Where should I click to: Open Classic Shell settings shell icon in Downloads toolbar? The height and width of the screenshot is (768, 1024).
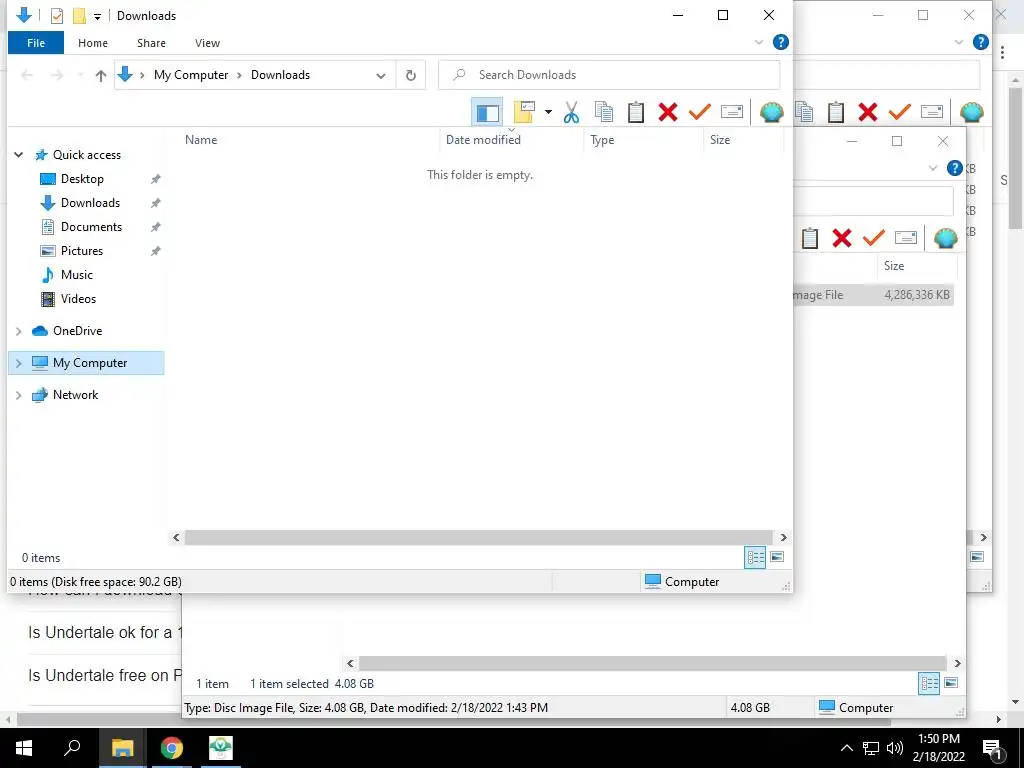[771, 112]
